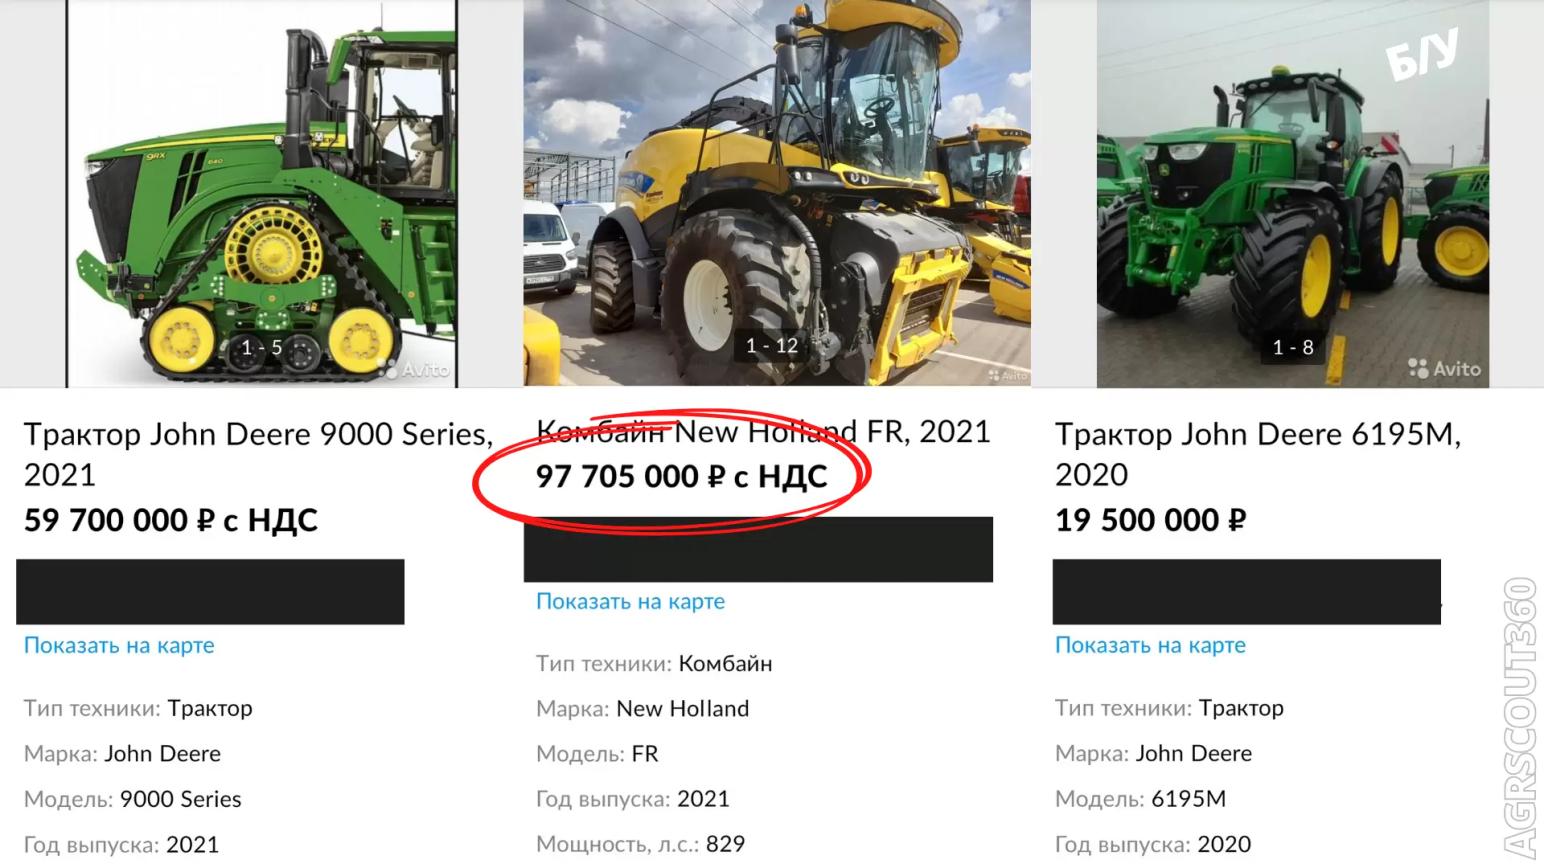This screenshot has height=868, width=1544.
Task: Open the John Deere 6195M tractor photo
Action: pyautogui.click(x=1292, y=193)
